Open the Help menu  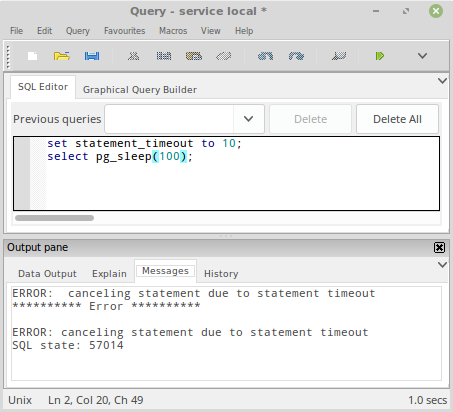(244, 31)
